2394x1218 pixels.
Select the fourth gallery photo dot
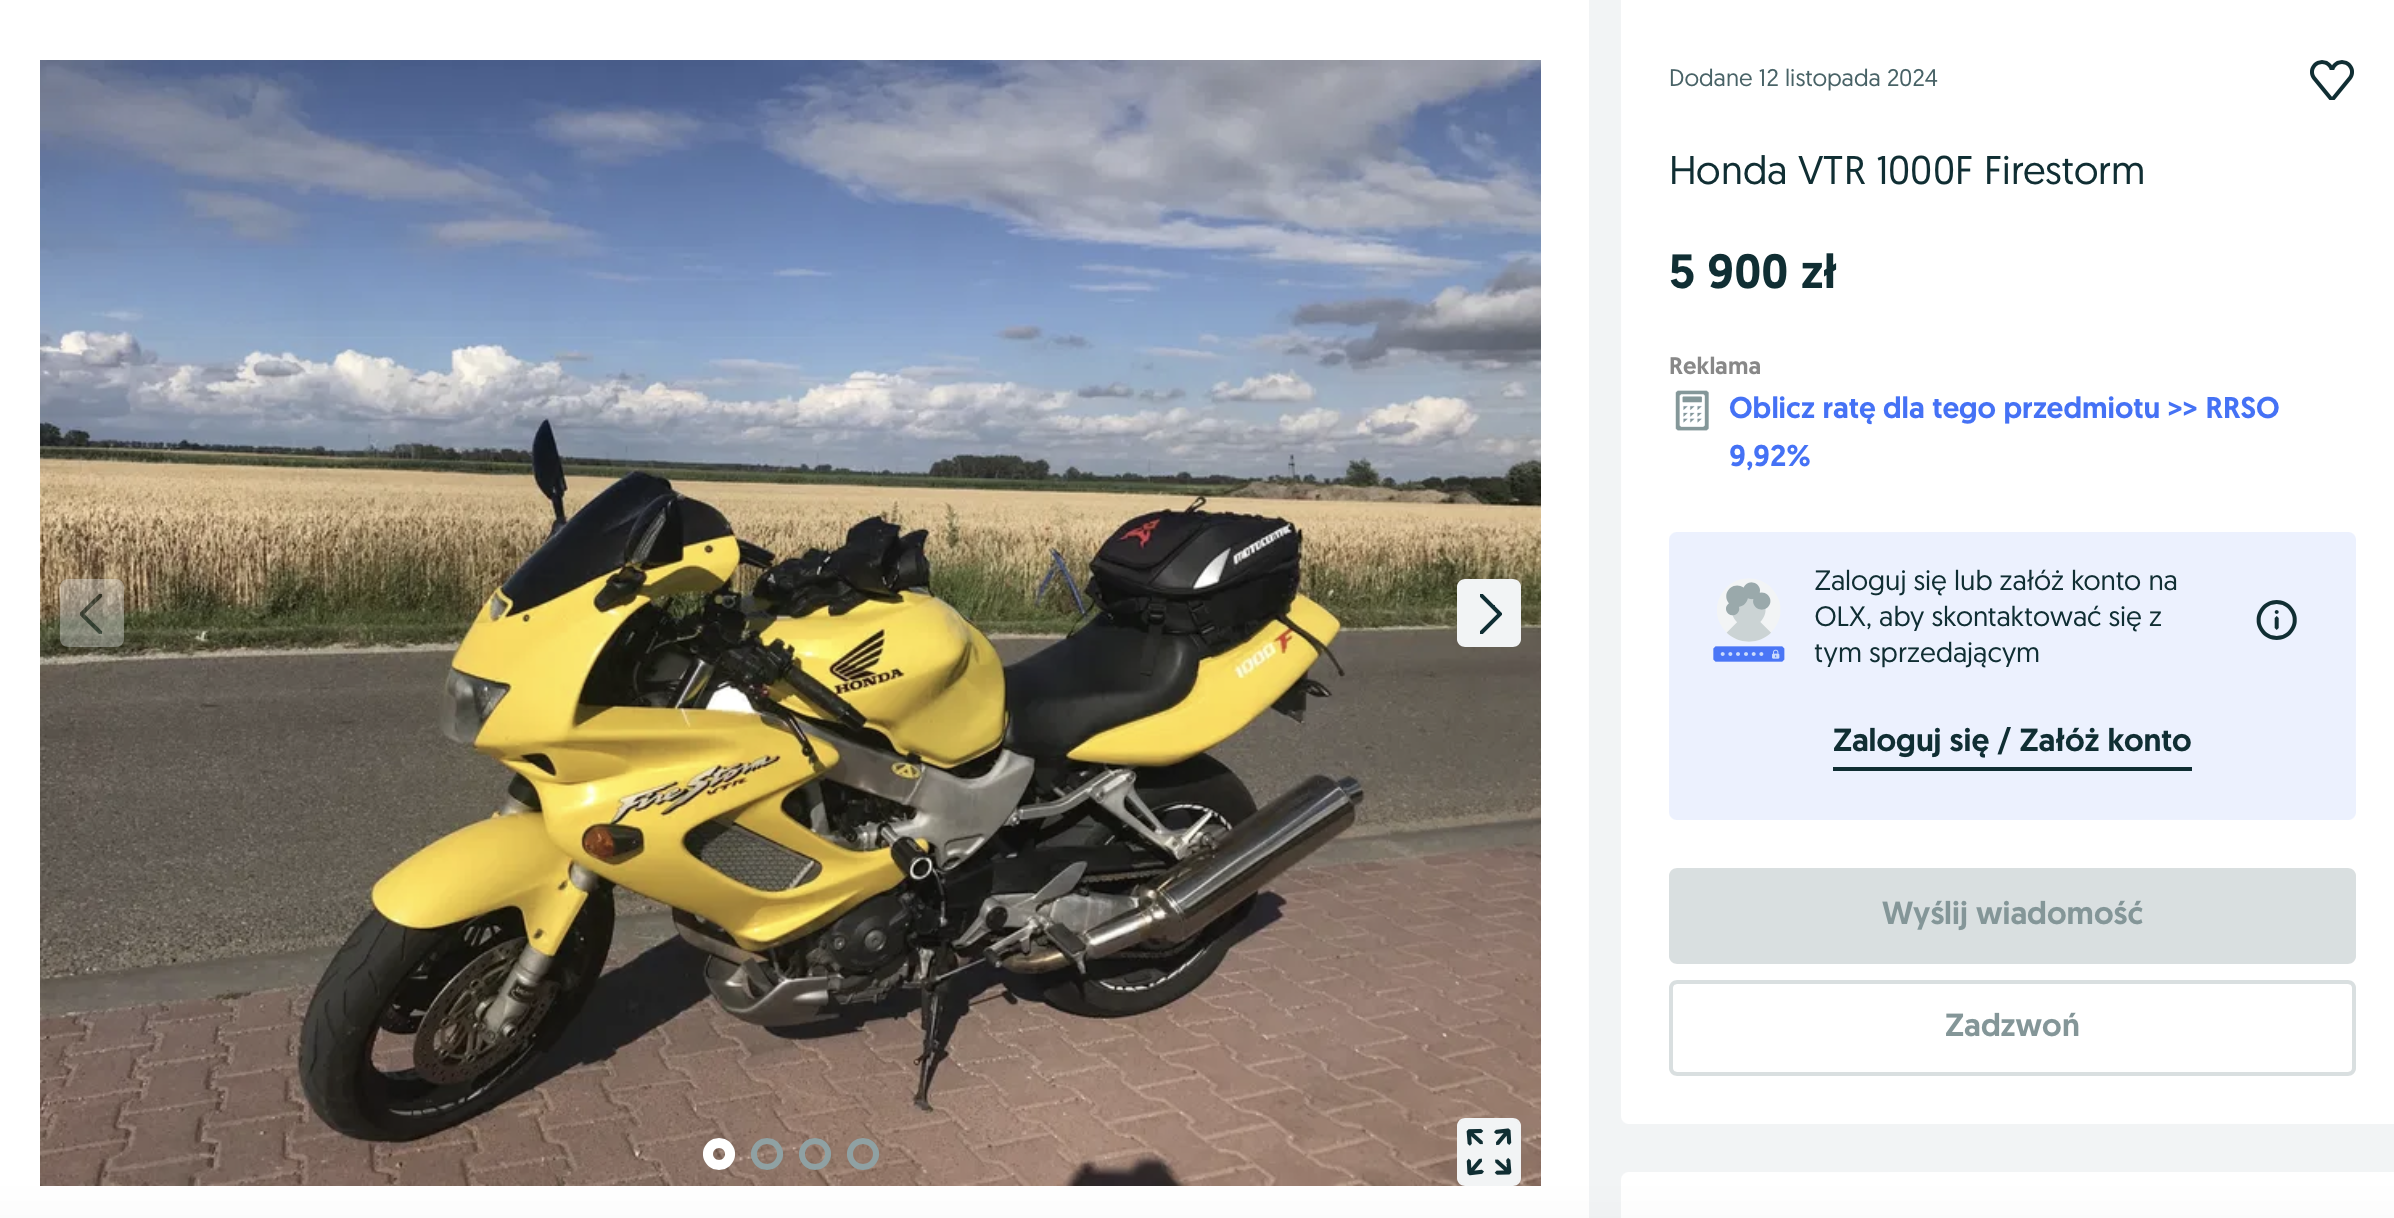coord(863,1154)
